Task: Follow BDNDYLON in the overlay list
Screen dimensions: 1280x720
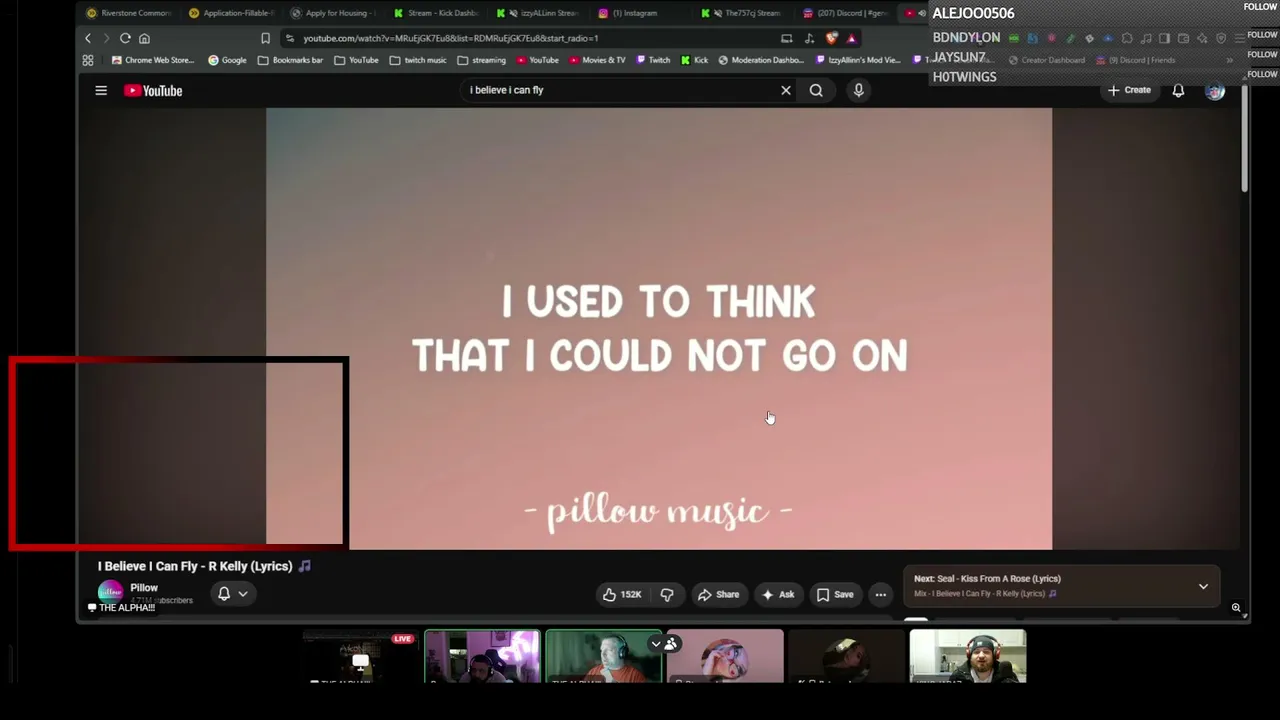Action: 1260,35
